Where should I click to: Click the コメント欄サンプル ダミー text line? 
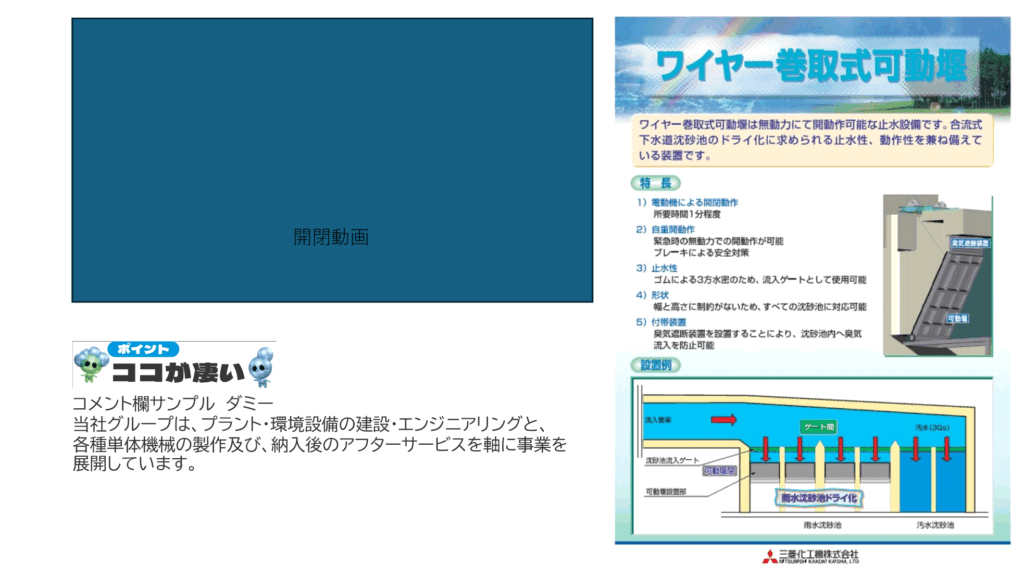click(172, 403)
